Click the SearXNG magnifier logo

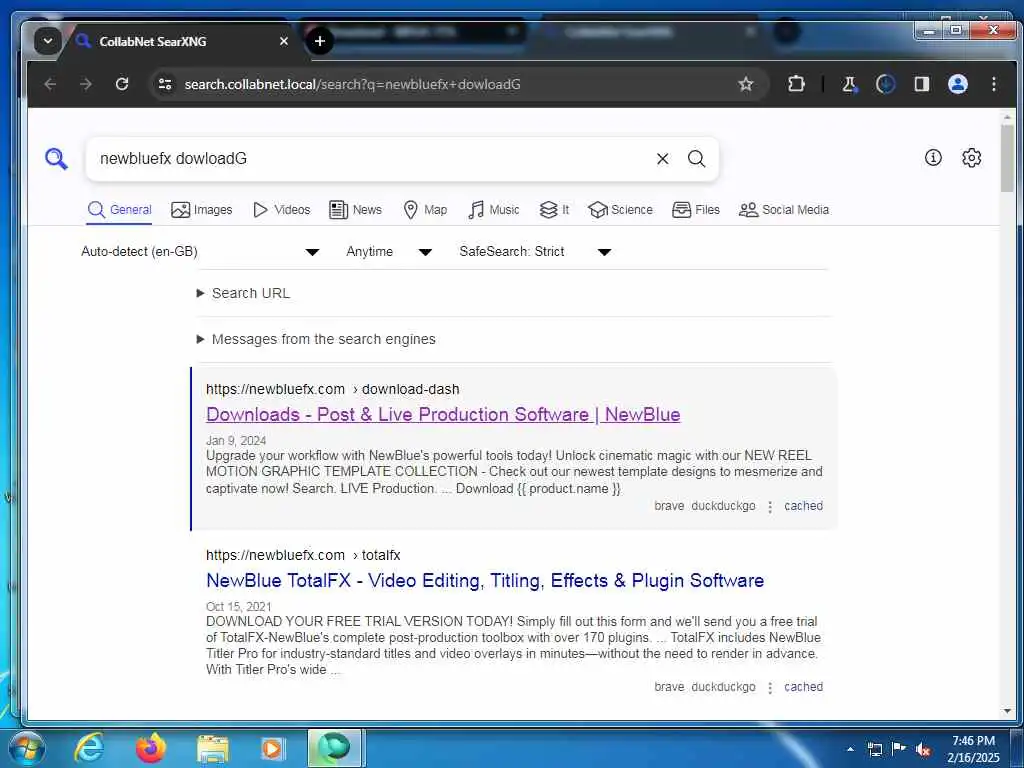[x=56, y=159]
